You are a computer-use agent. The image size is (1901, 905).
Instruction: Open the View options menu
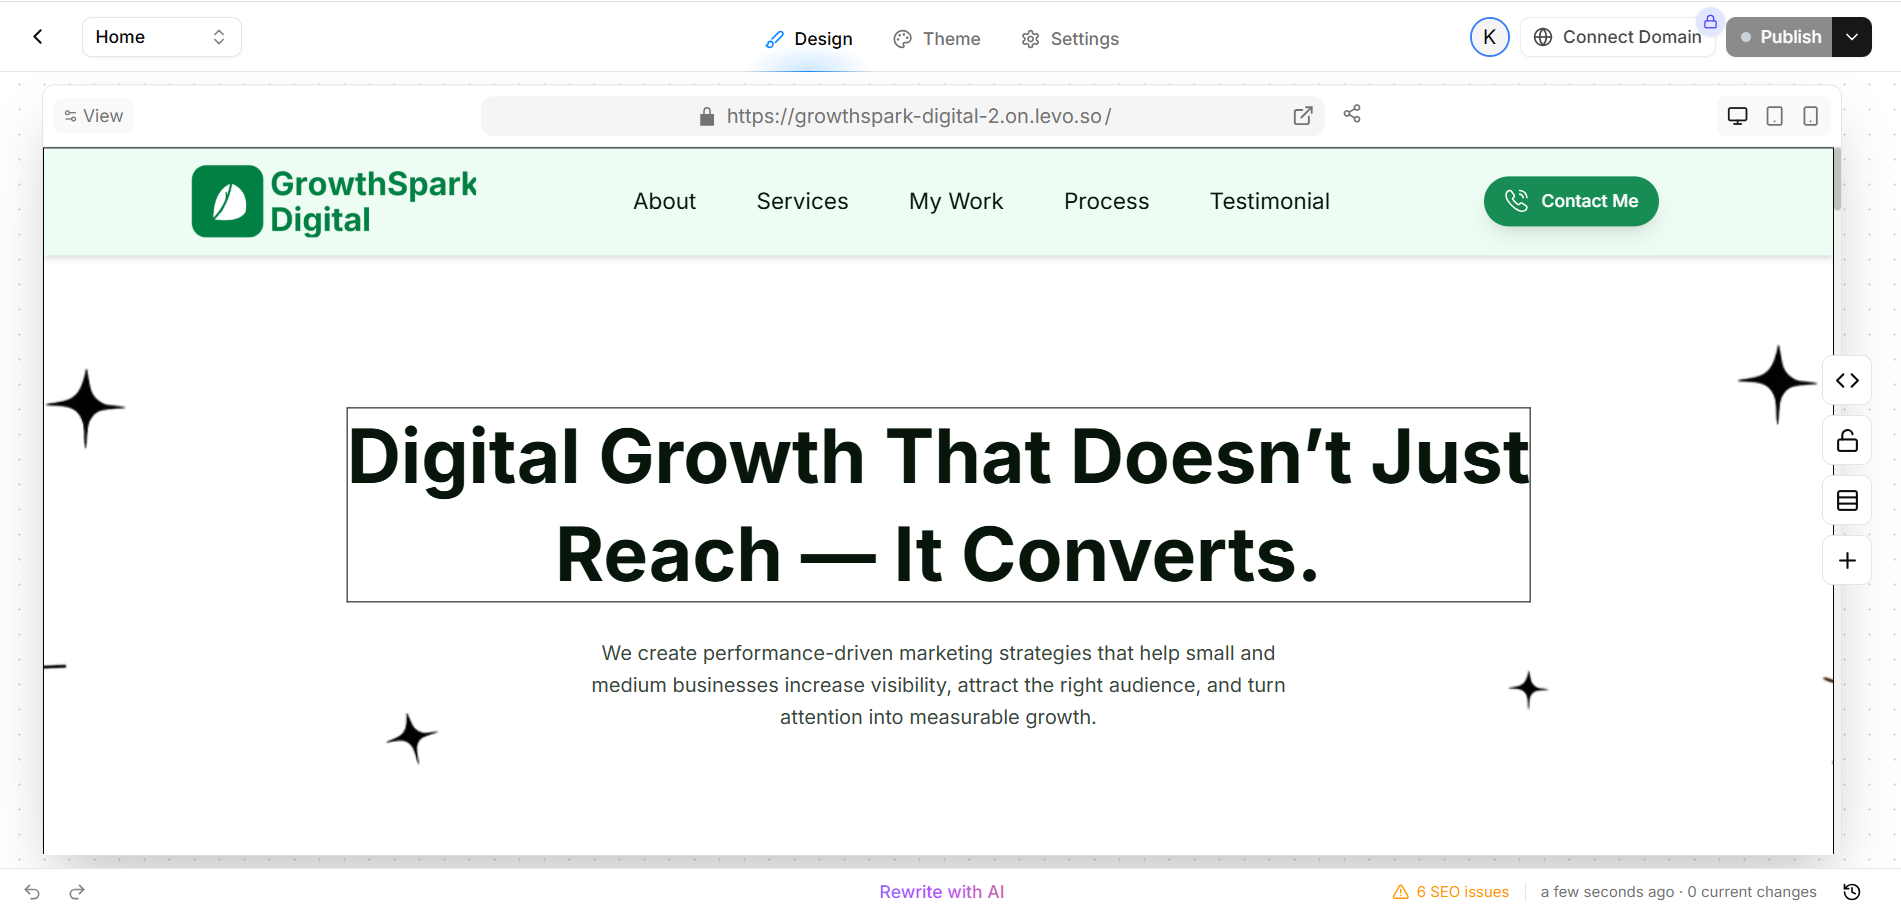[94, 116]
